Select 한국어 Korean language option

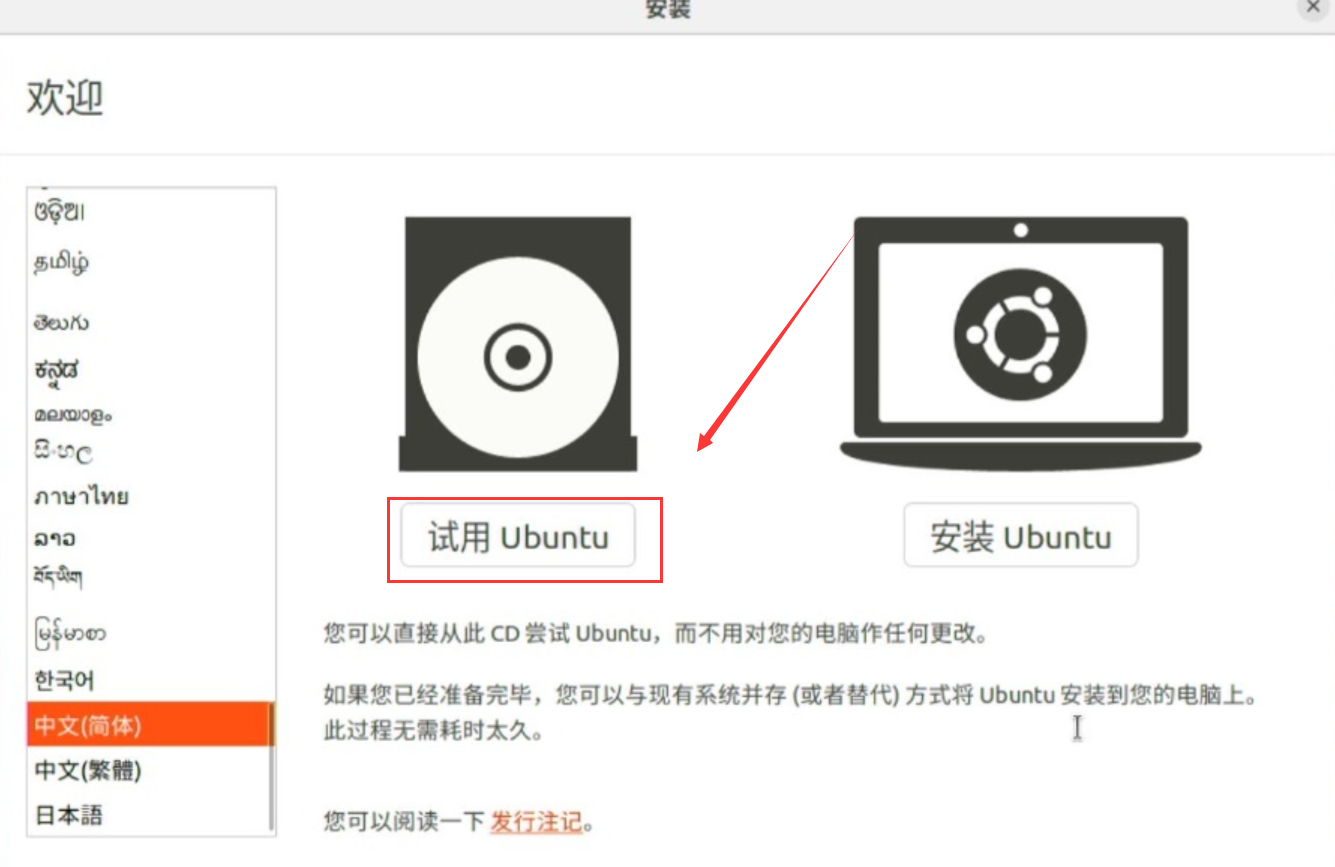[x=150, y=680]
